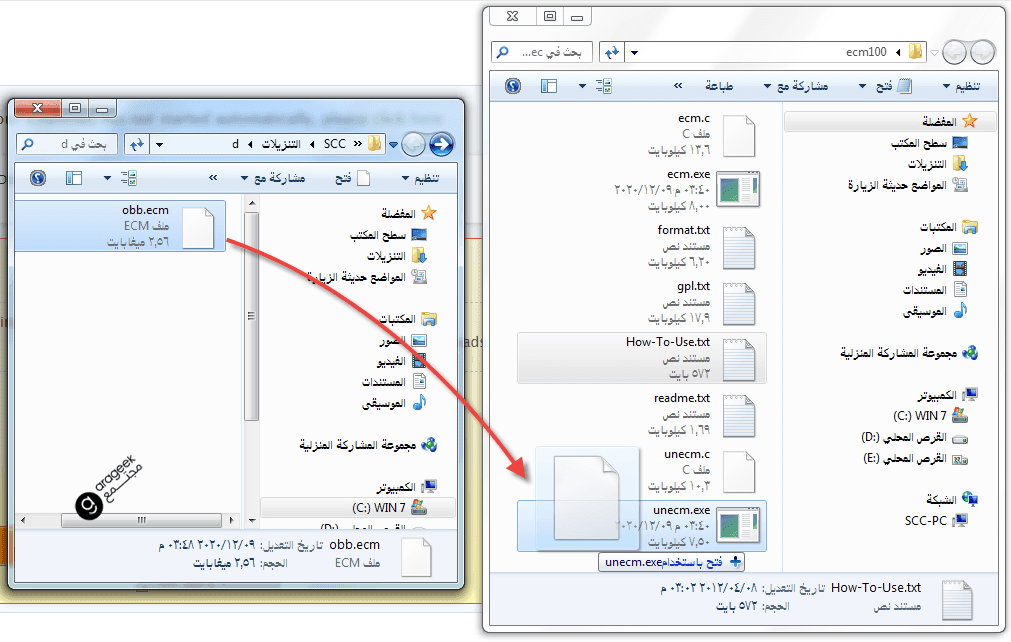Viewport: 1011px width, 642px height.
Task: Click الشبكة network icon in ecm100 window
Action: coord(970,498)
